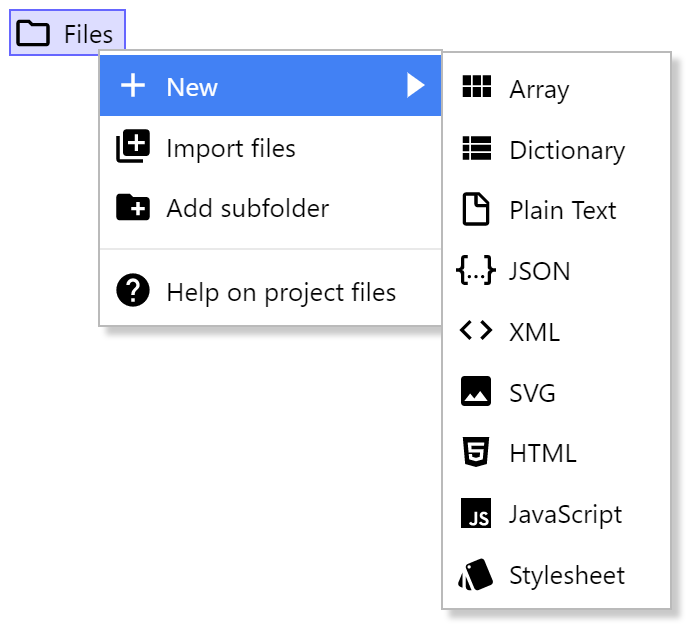Click the Array grid icon
Viewport: 690px width, 631px height.
click(476, 88)
